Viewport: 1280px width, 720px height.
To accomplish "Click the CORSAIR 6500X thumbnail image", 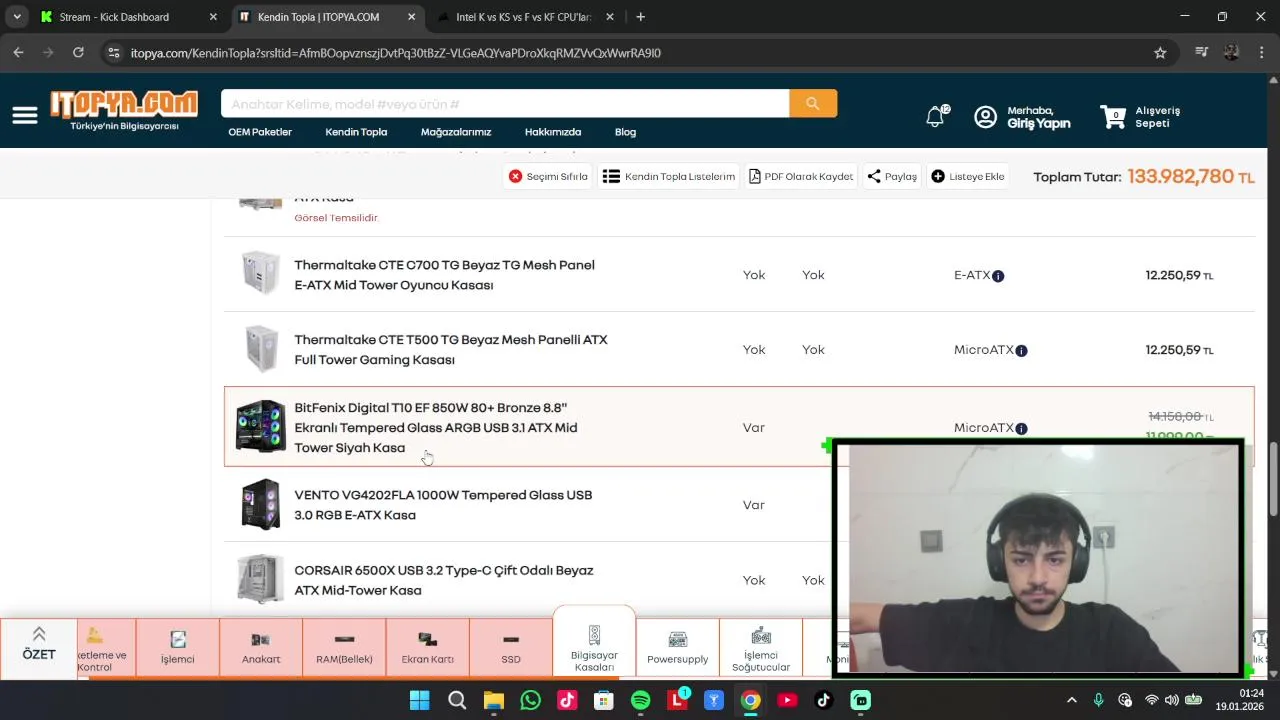I will 261,579.
